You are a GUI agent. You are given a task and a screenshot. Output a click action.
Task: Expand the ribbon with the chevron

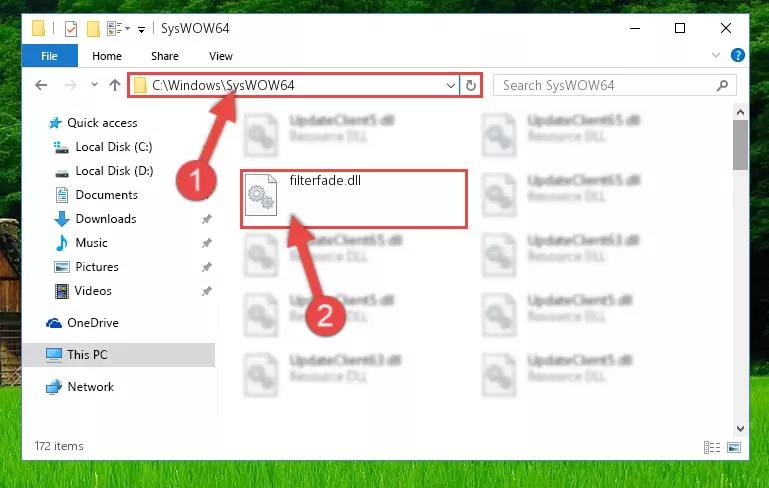point(716,55)
